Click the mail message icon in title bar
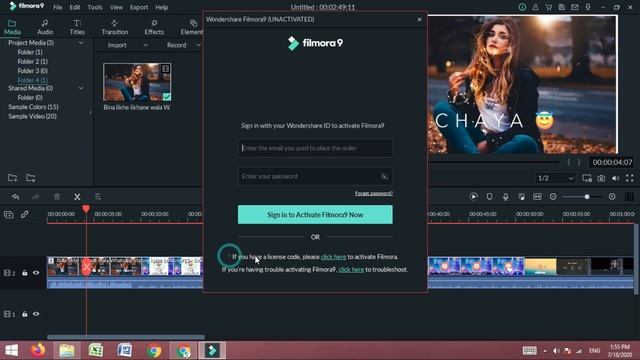The width and height of the screenshot is (640, 360). [575, 7]
